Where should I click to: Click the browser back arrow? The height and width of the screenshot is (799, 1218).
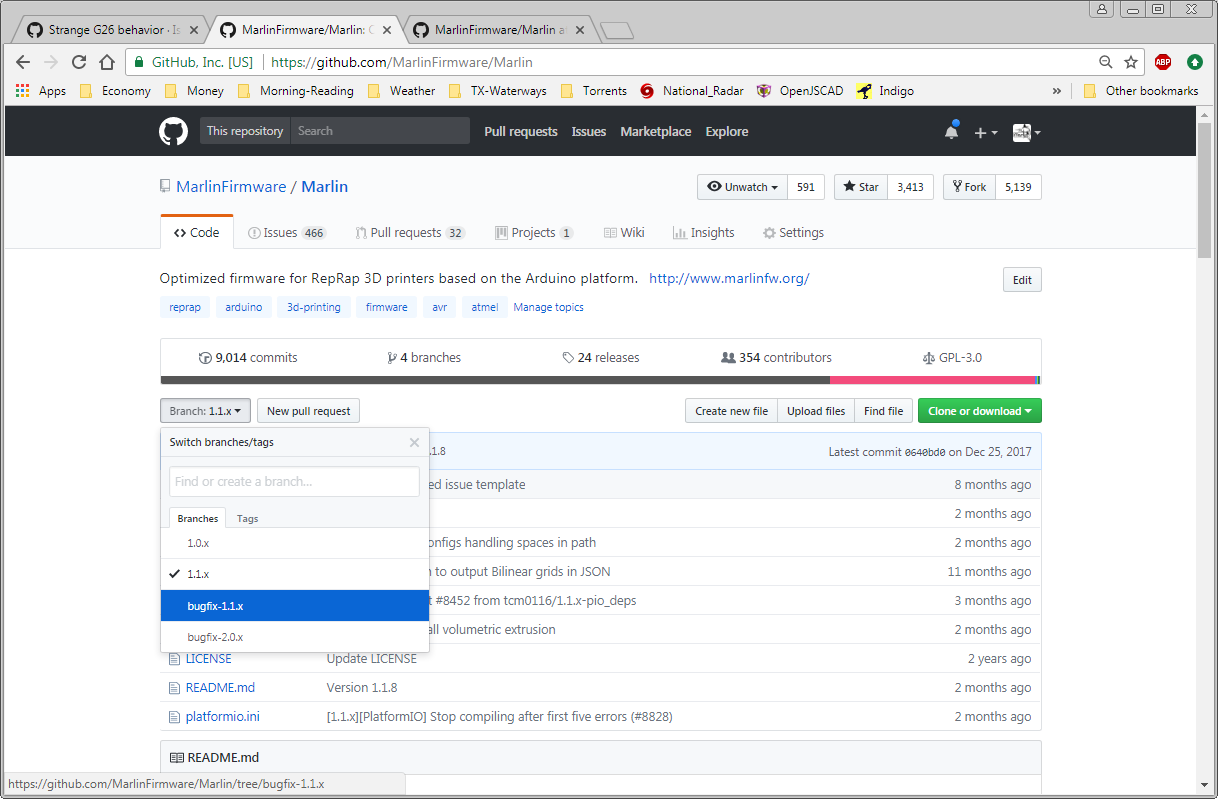point(24,62)
